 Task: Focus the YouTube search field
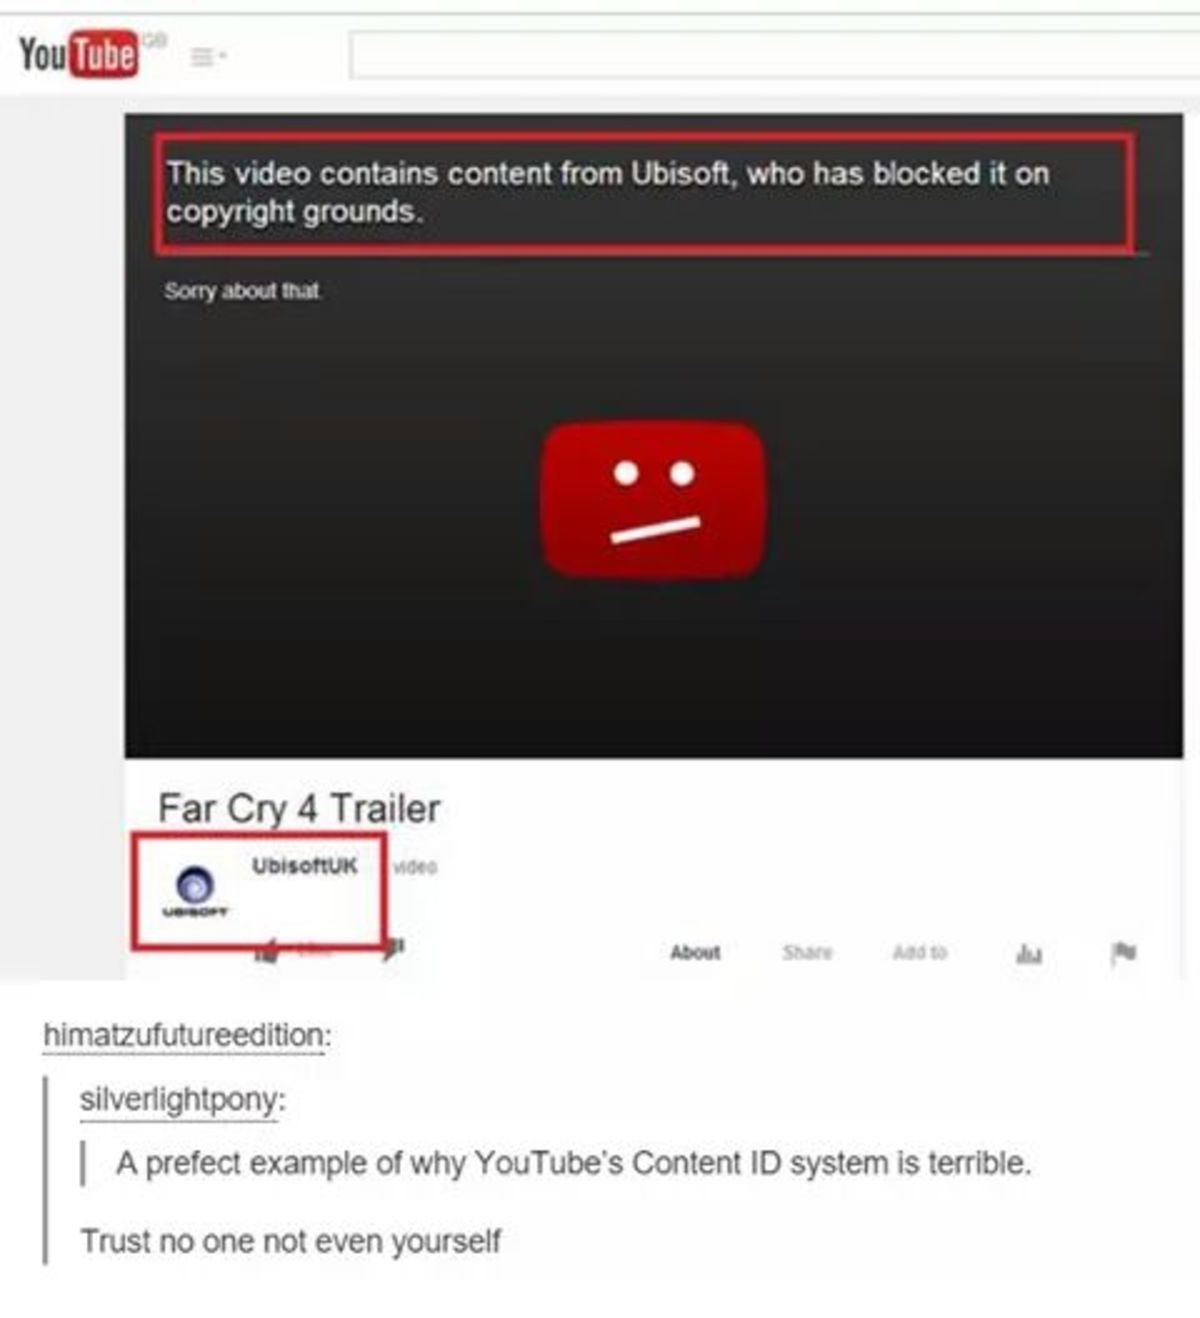coord(775,55)
